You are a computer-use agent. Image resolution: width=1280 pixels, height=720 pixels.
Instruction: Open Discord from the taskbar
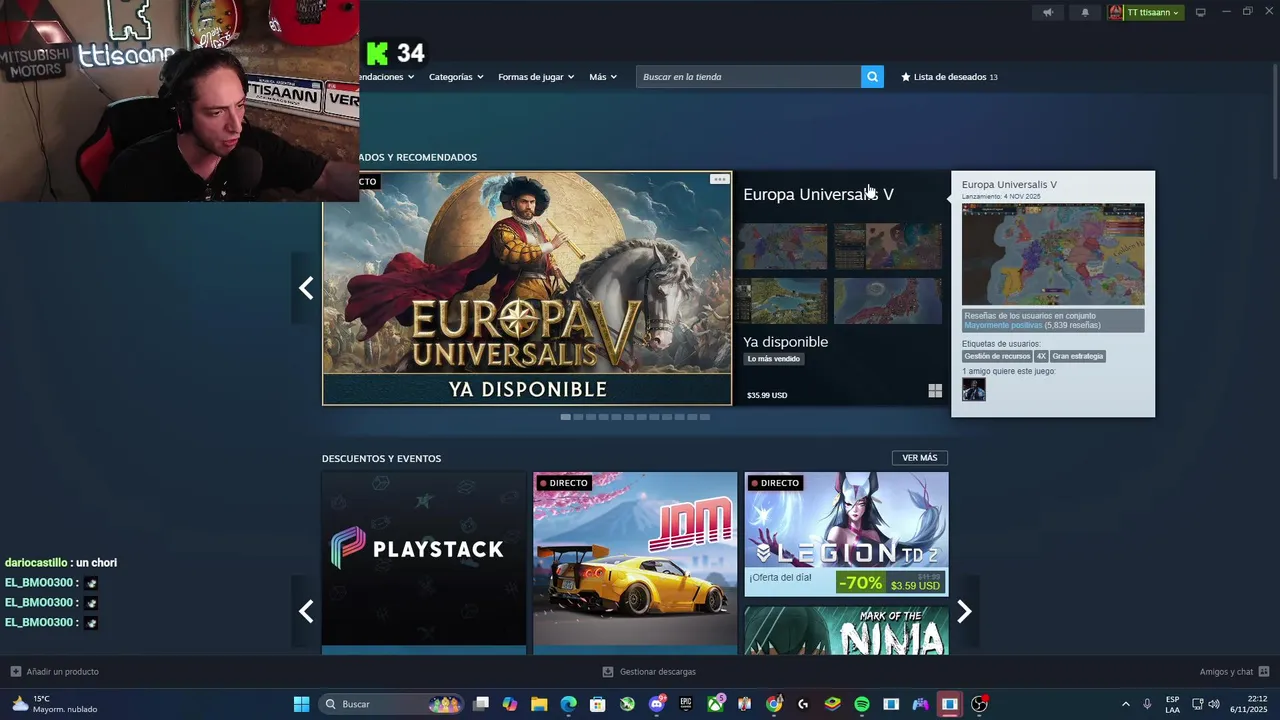click(x=657, y=704)
